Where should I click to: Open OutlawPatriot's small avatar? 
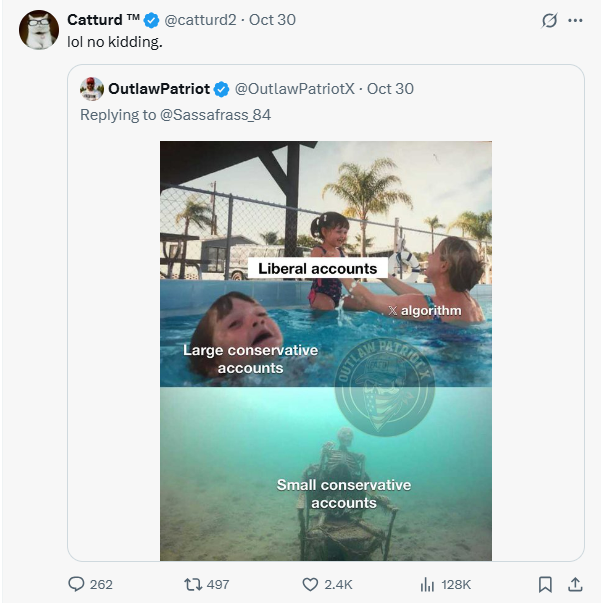[92, 89]
